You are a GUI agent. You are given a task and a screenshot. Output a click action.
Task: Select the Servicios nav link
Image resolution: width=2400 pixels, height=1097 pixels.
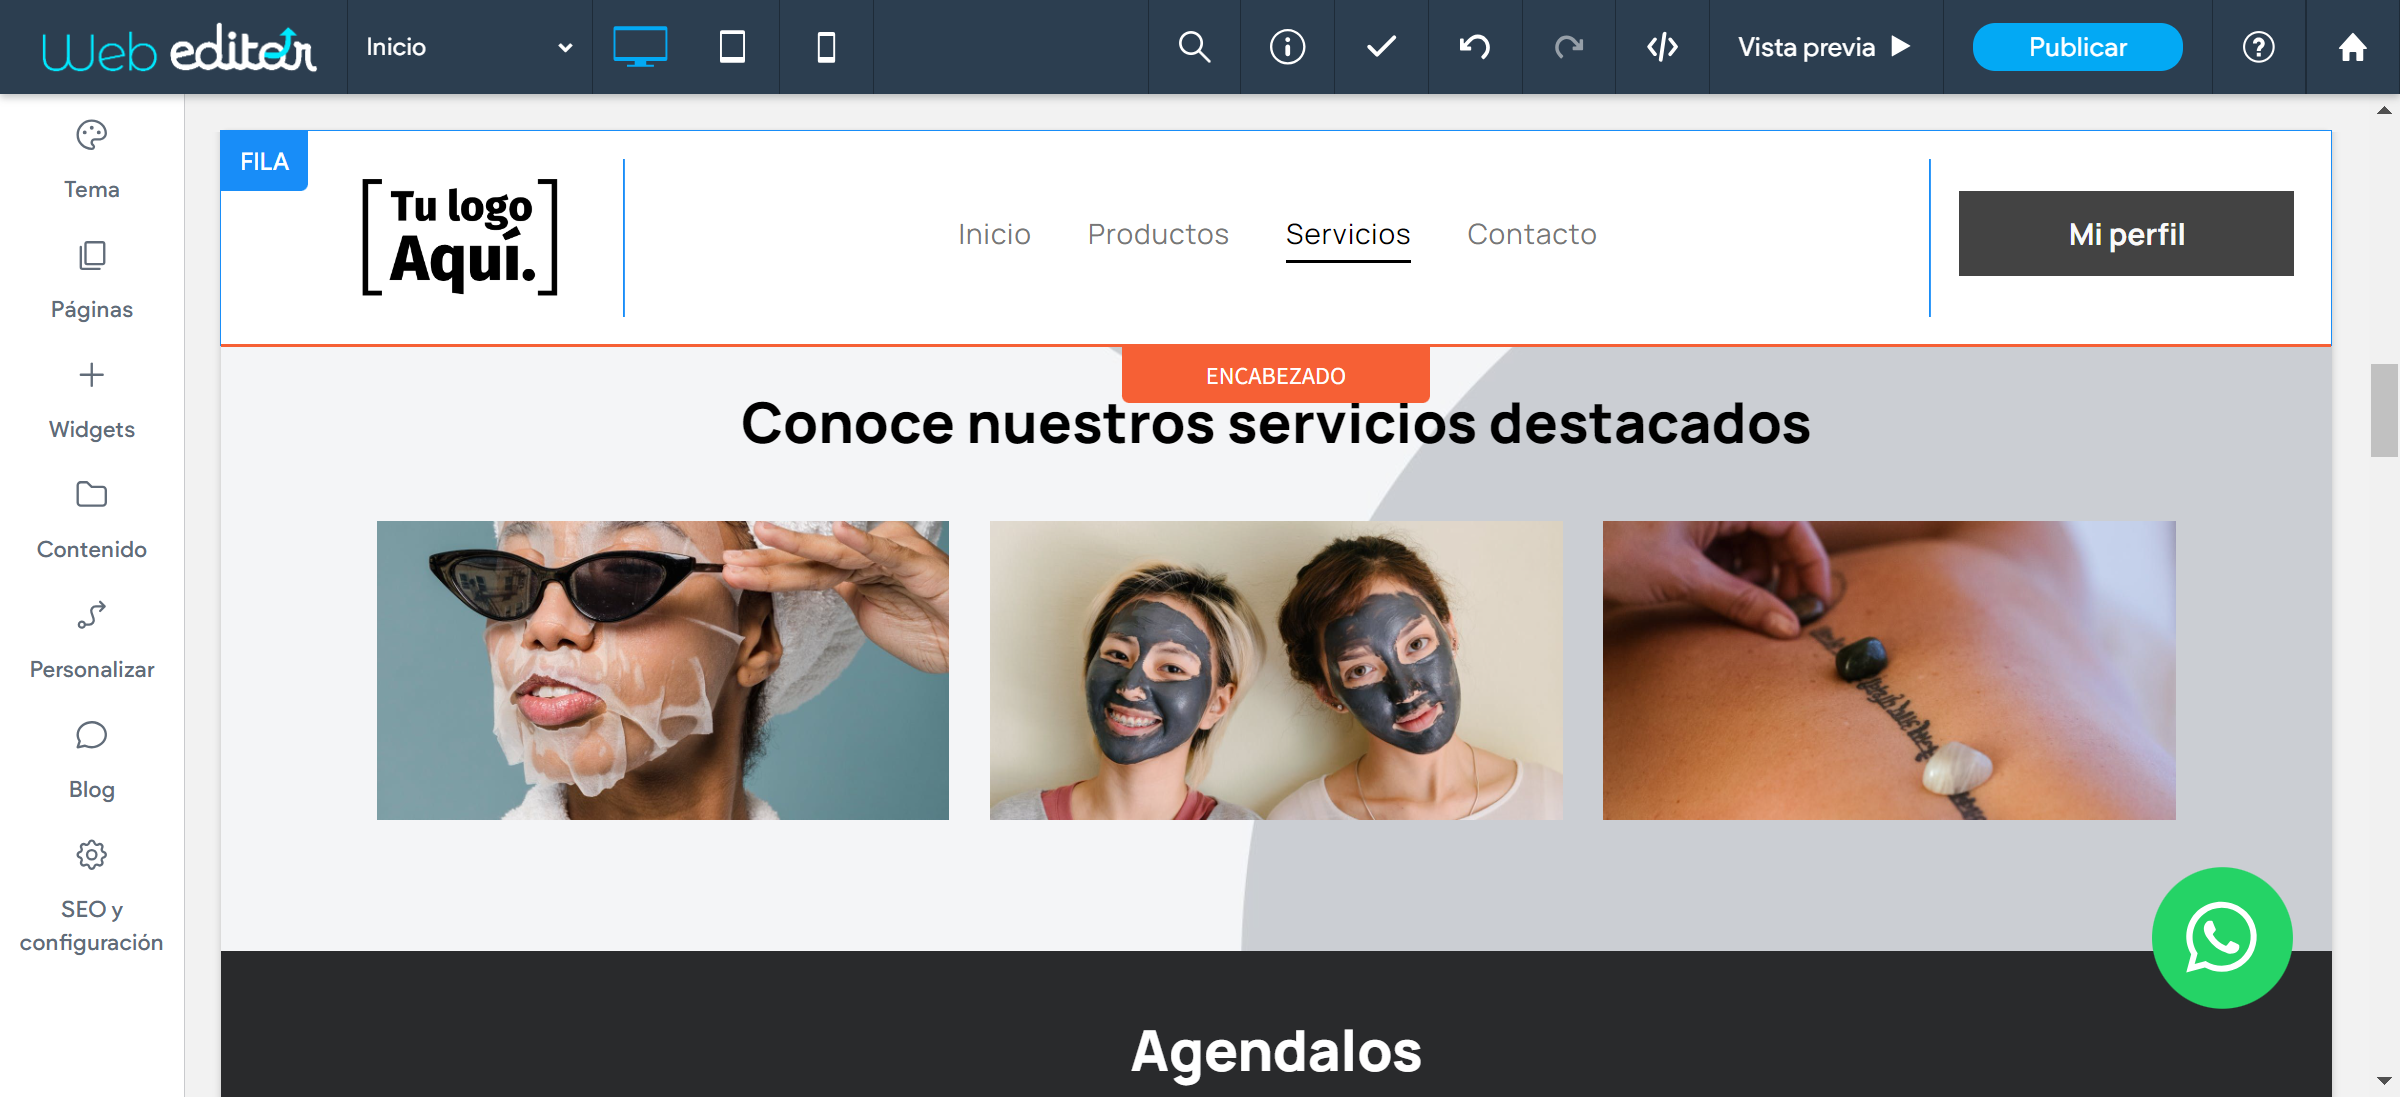pyautogui.click(x=1348, y=234)
